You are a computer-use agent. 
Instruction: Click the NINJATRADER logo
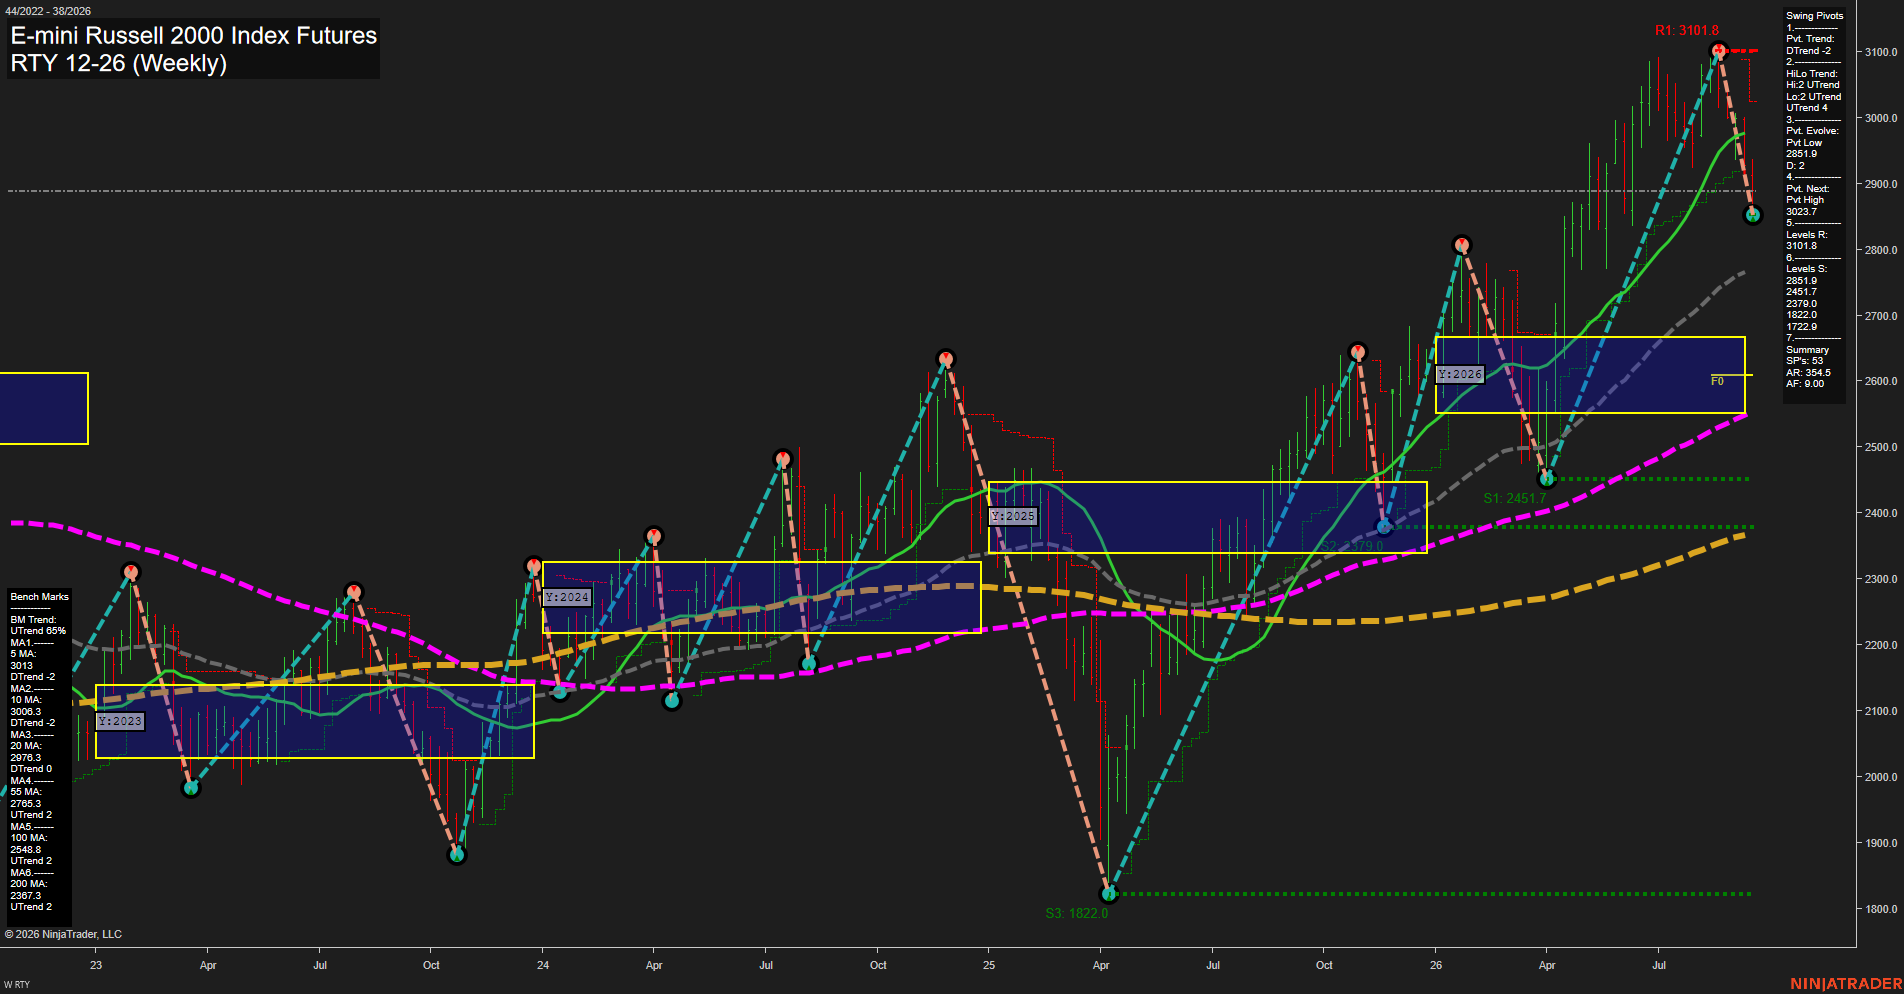click(1846, 984)
